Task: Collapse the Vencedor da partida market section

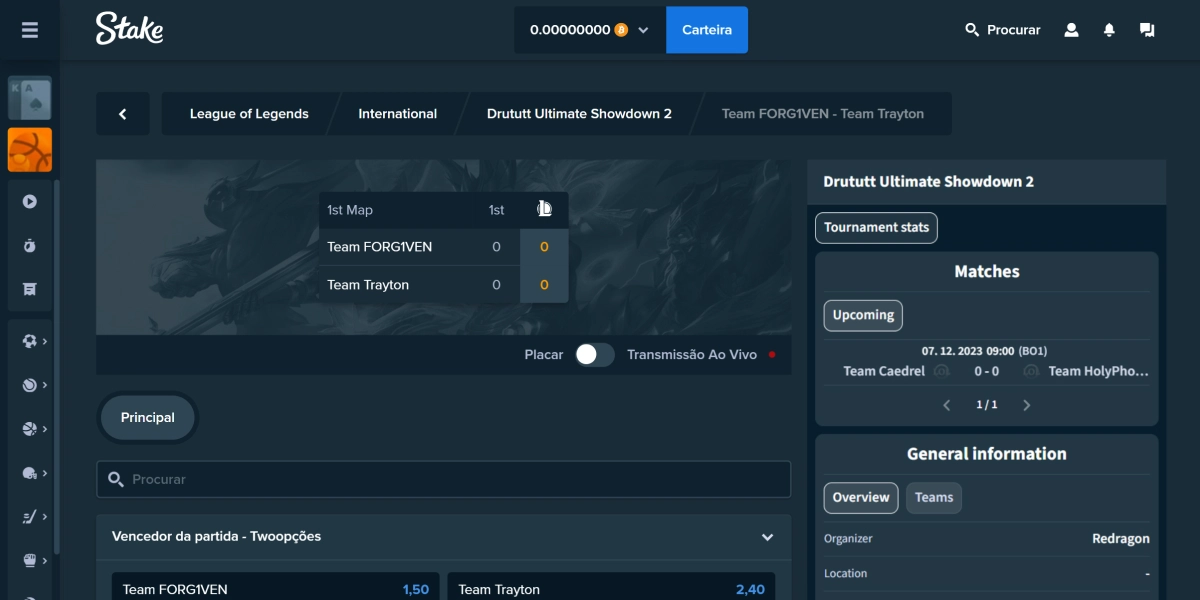Action: pyautogui.click(x=768, y=537)
